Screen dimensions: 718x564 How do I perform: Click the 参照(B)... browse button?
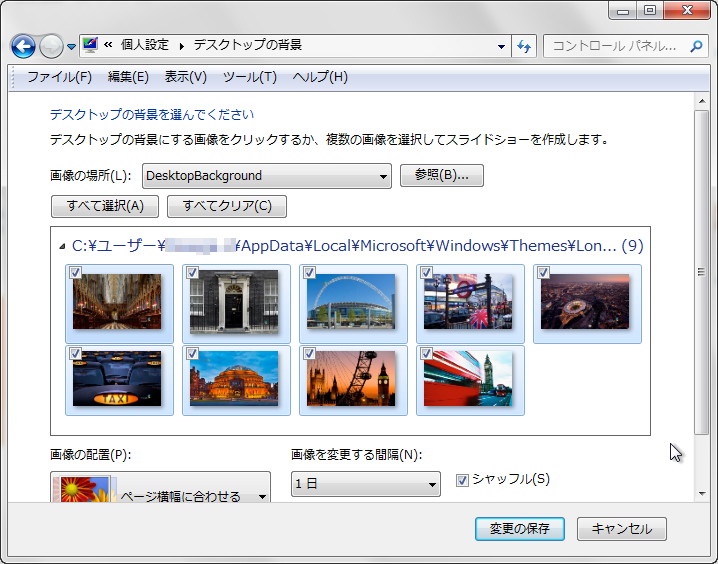[442, 175]
